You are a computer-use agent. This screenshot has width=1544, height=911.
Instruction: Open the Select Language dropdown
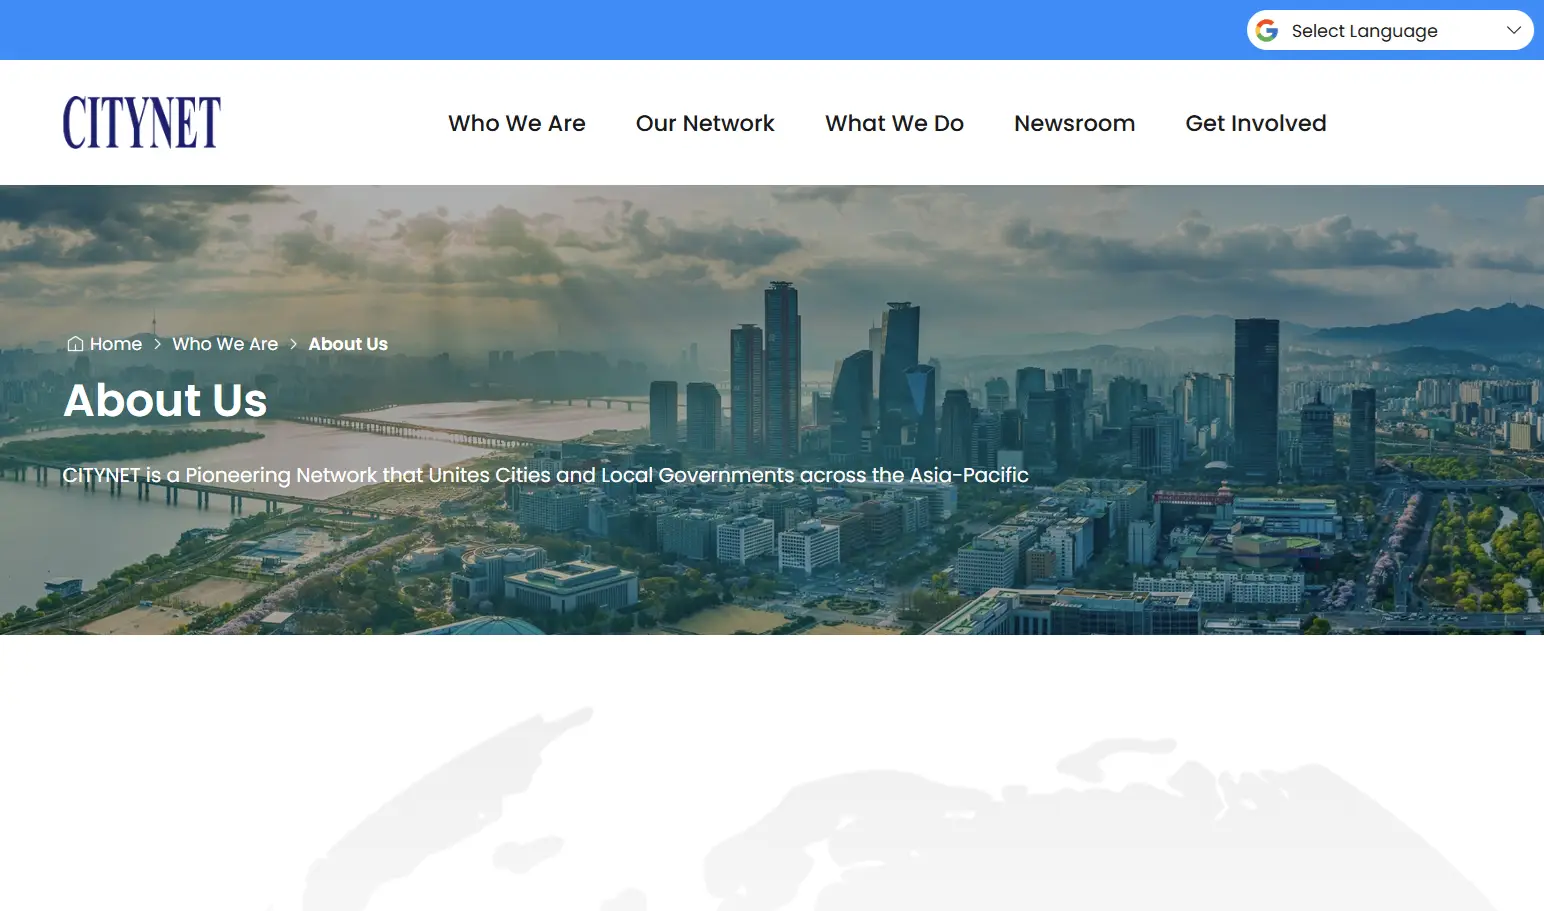click(1364, 31)
